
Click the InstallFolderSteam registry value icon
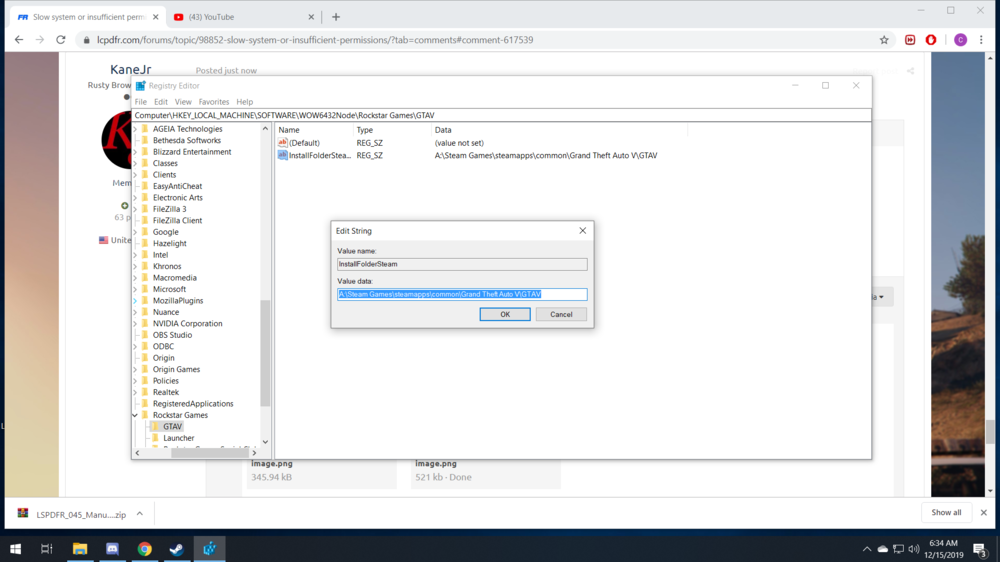click(283, 155)
